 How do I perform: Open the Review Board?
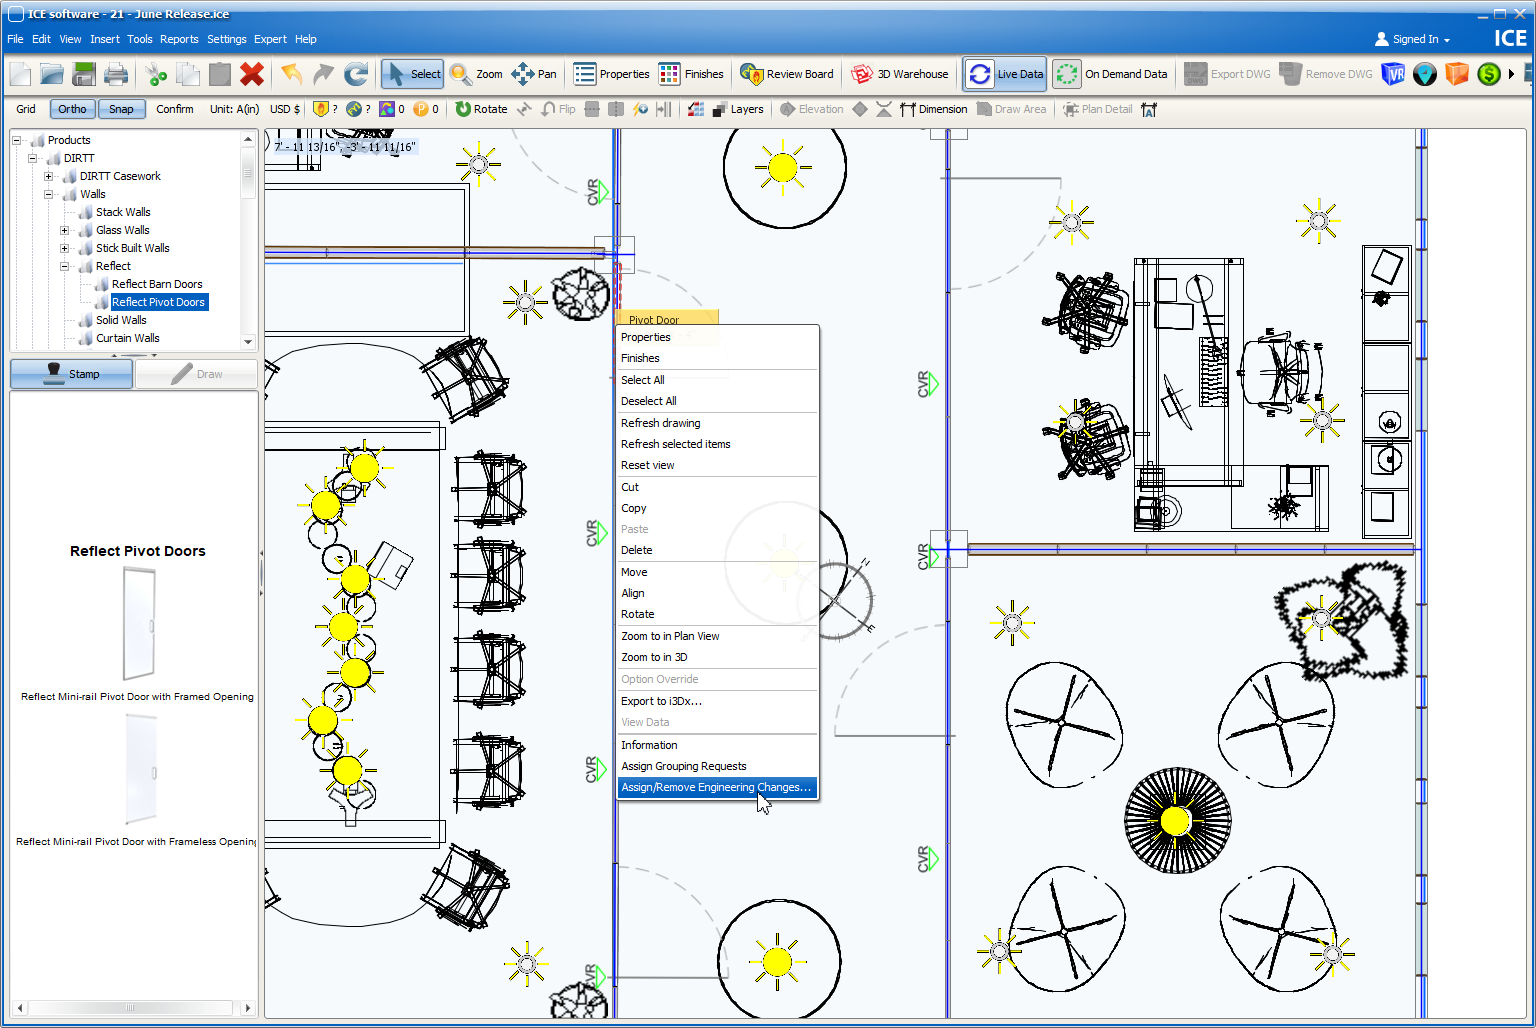point(787,74)
